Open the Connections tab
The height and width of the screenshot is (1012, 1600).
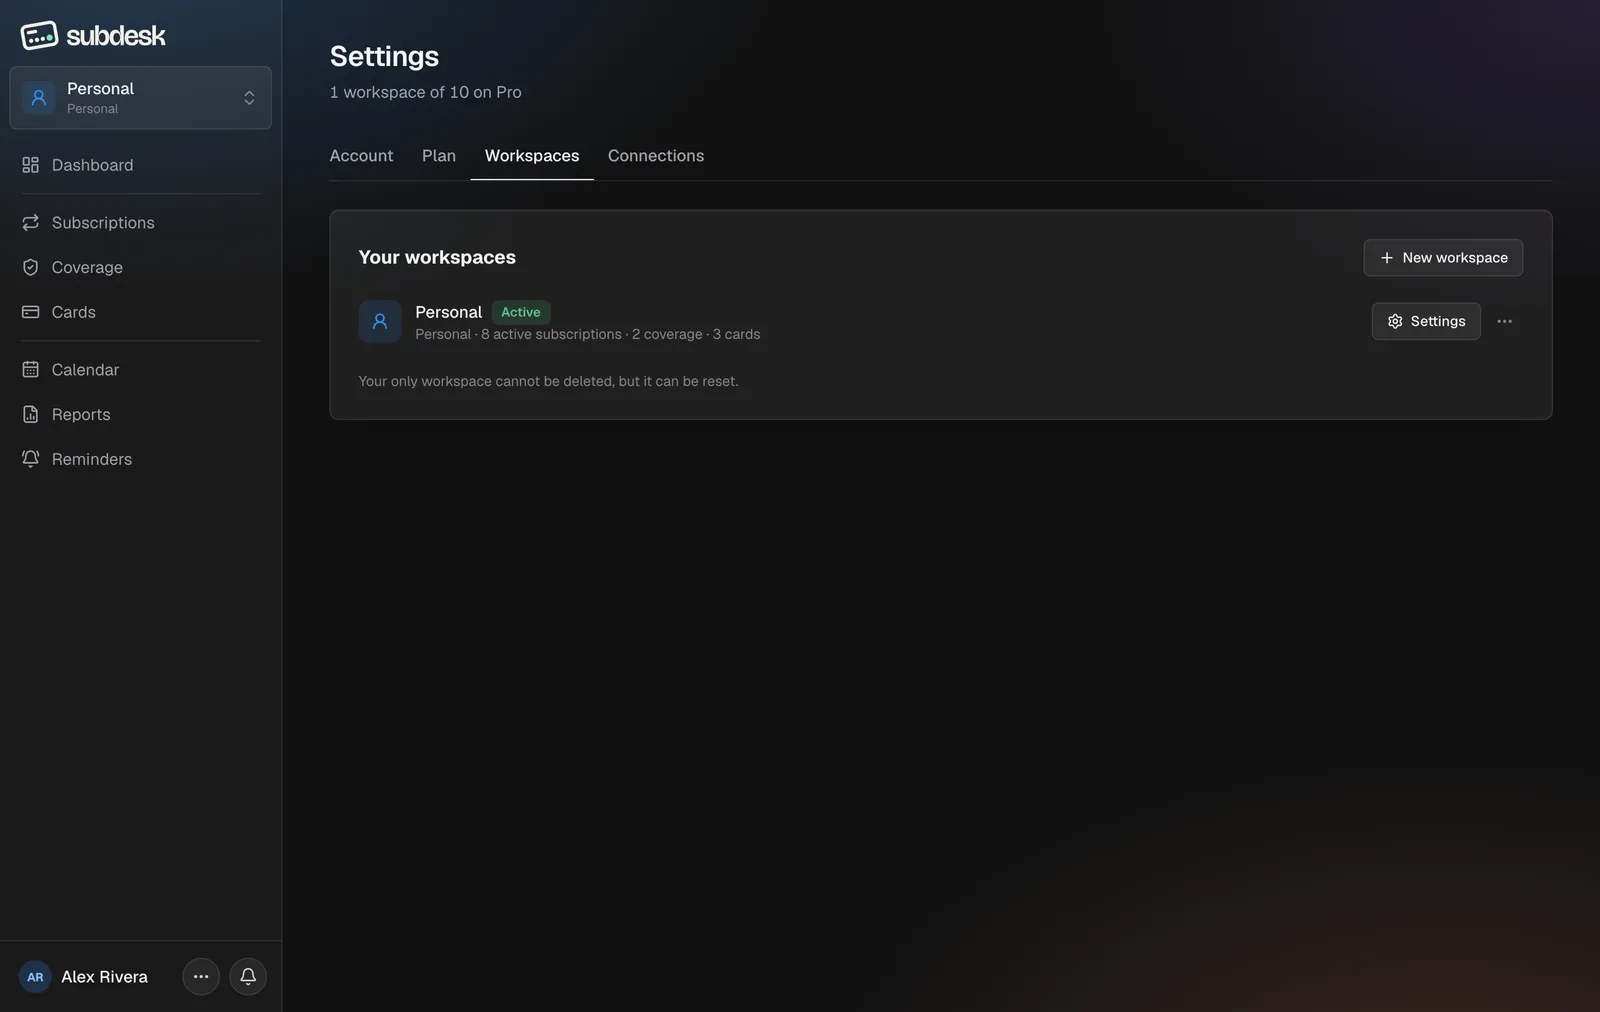point(656,156)
